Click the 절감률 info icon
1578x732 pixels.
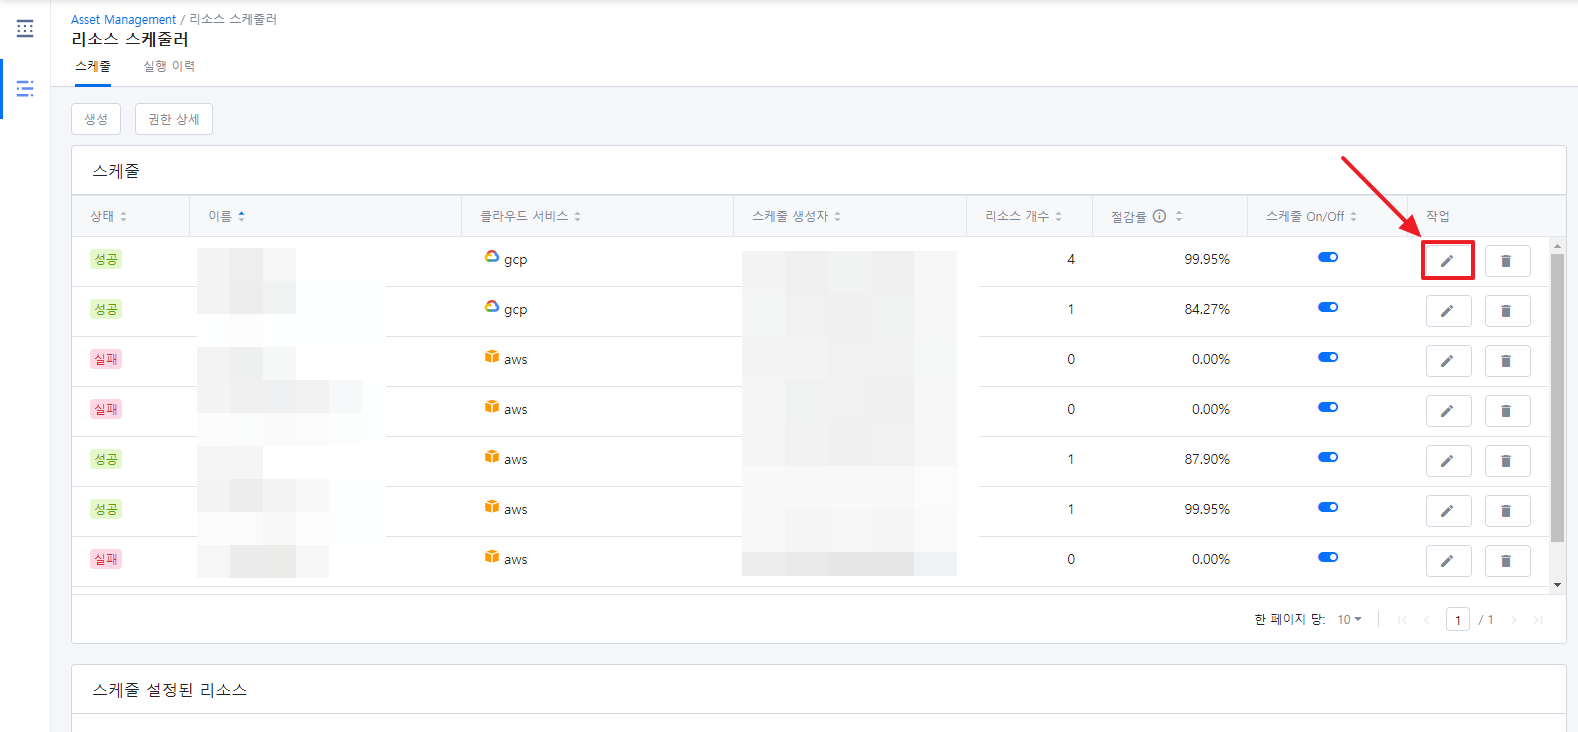(1159, 216)
